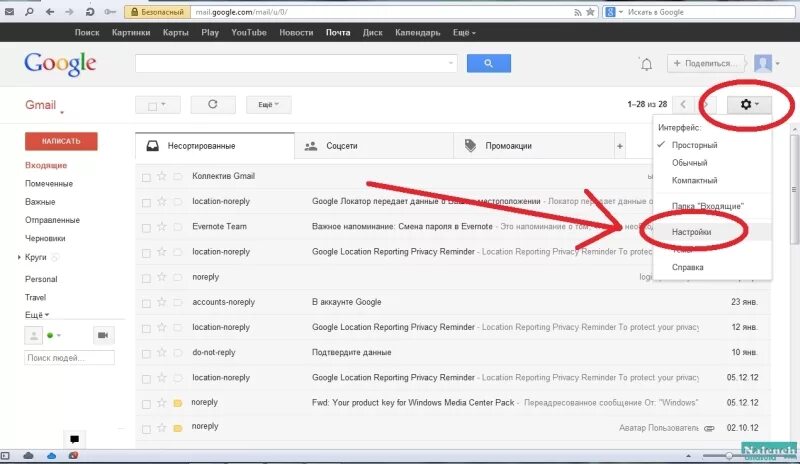This screenshot has height=464, width=800.
Task: Choose the Компактный interface density
Action: pos(694,180)
